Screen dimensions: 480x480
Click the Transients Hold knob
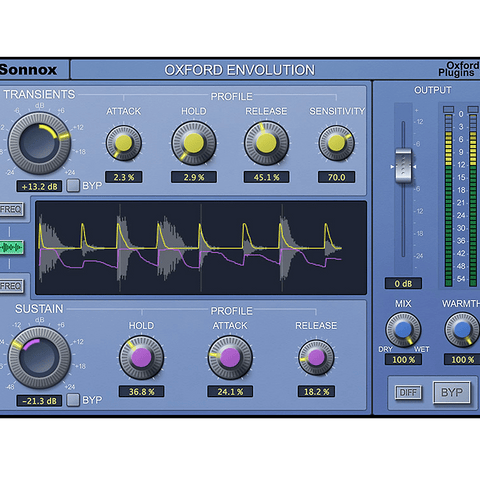click(194, 143)
